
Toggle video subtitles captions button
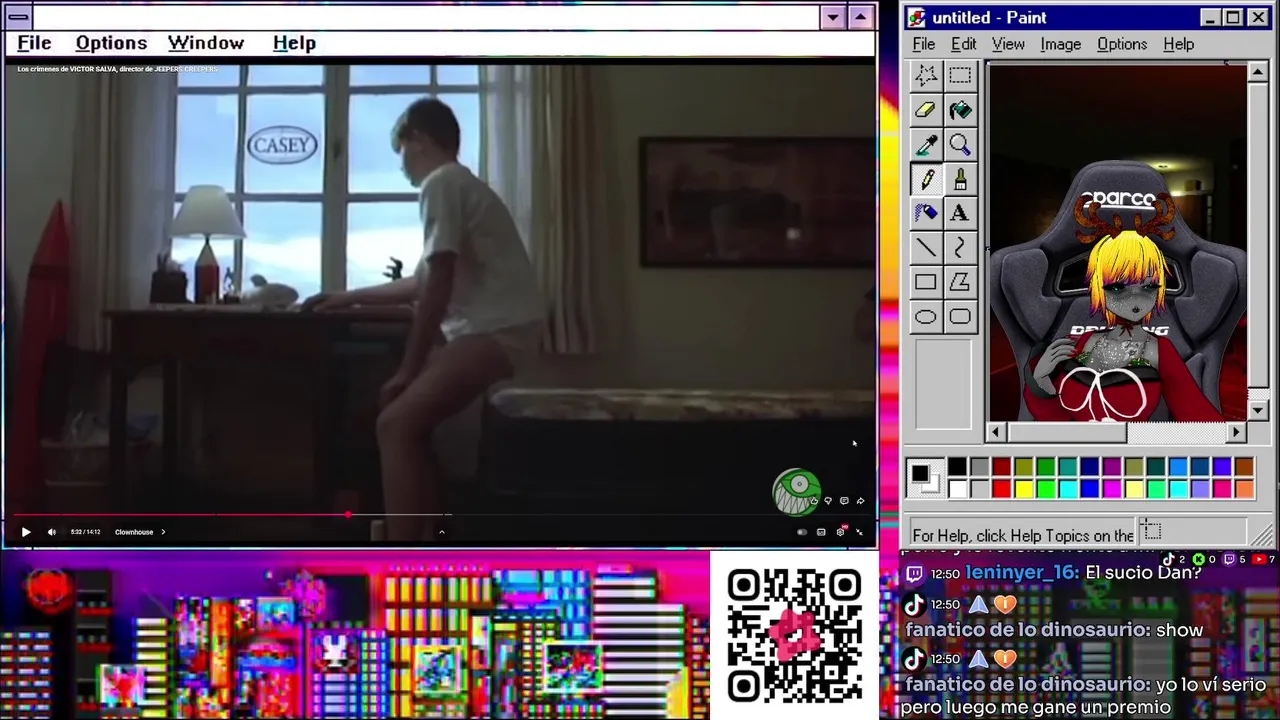tap(821, 532)
